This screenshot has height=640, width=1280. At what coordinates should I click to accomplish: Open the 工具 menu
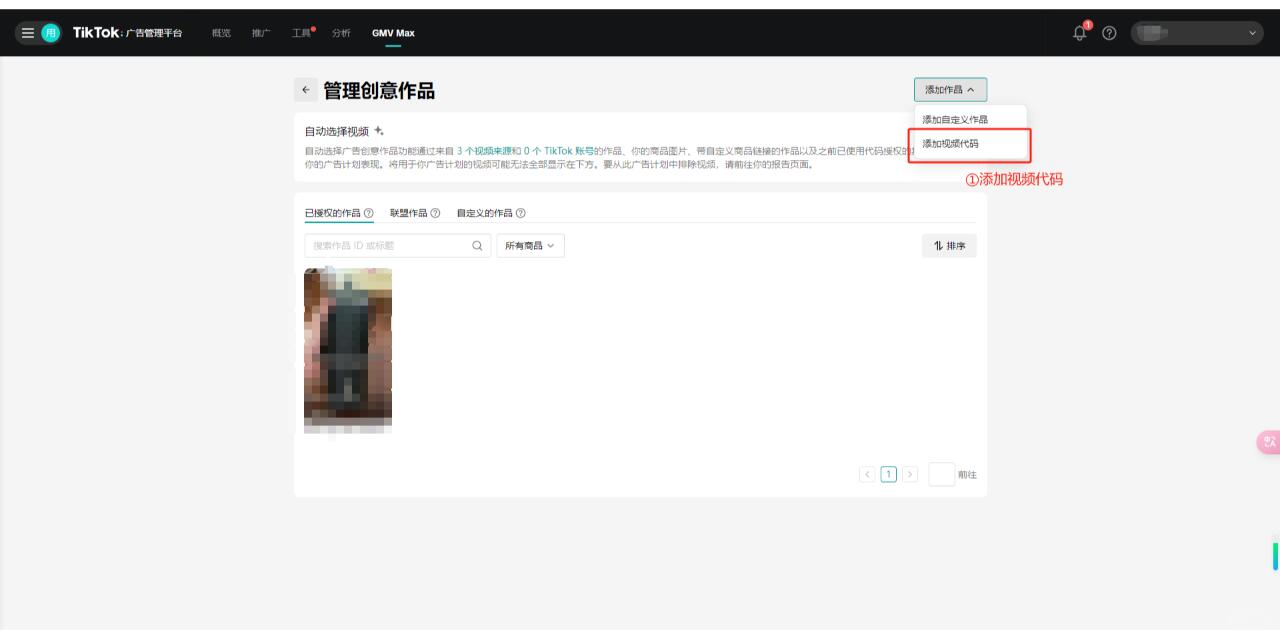303,33
